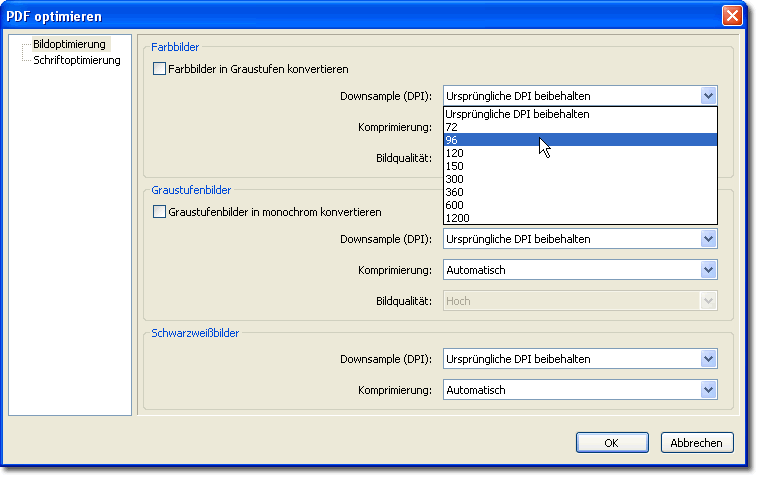Enable Farbbilder in Graustufen konvertieren checkbox

[159, 69]
